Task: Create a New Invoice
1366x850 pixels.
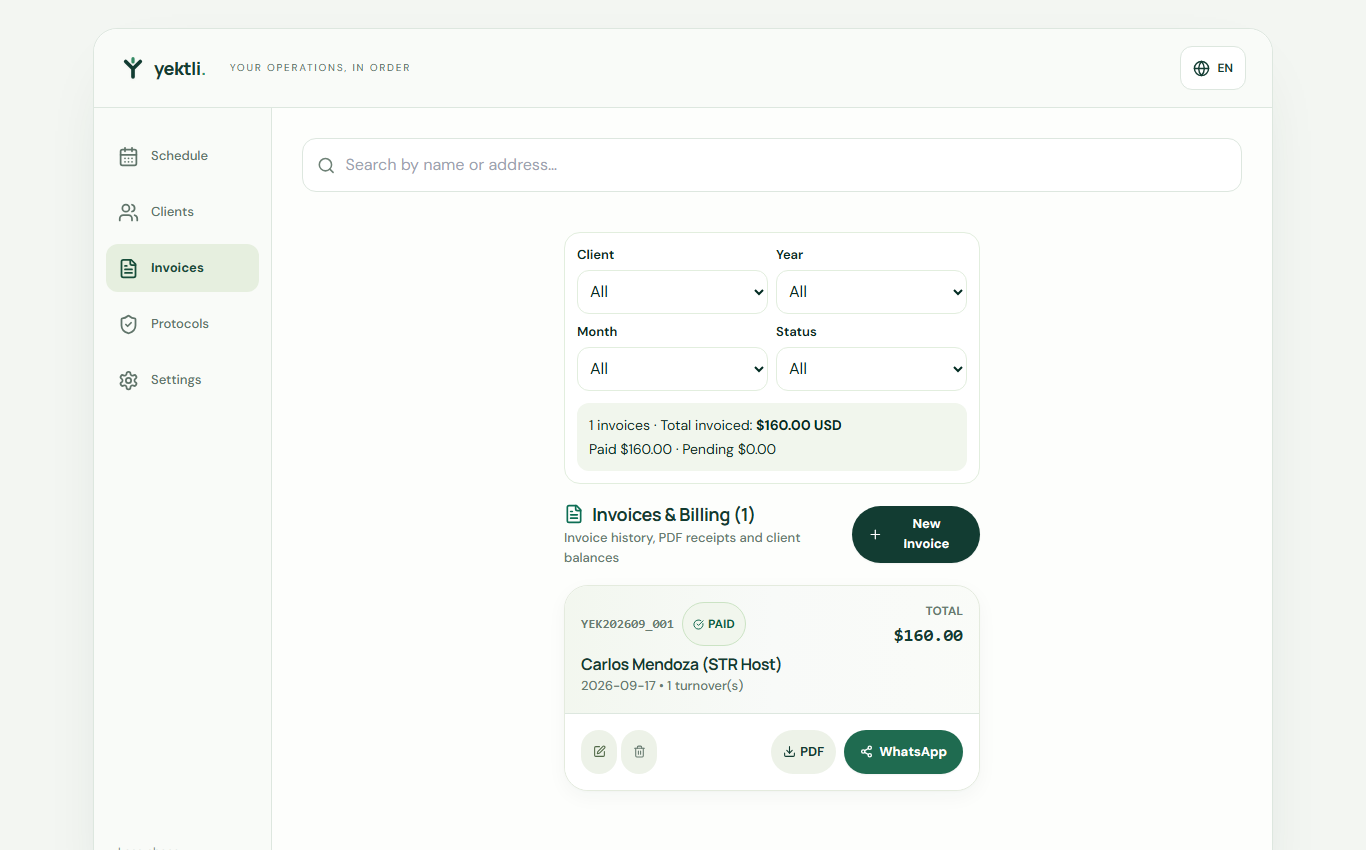Action: tap(916, 534)
